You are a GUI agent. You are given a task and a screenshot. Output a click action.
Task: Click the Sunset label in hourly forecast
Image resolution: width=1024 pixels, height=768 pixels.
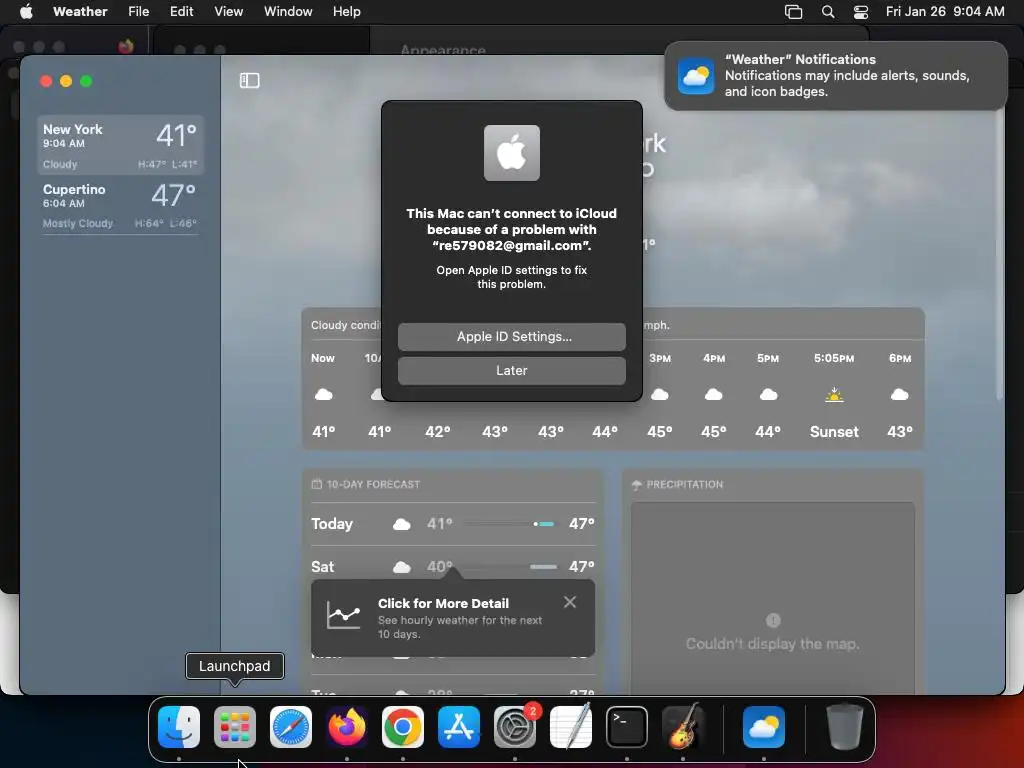click(834, 432)
